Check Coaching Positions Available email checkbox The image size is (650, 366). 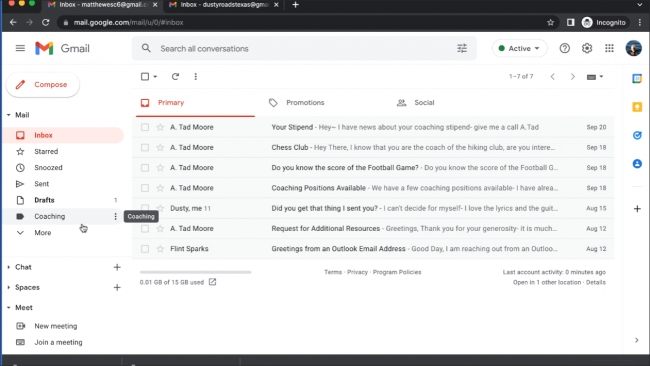[x=145, y=188]
